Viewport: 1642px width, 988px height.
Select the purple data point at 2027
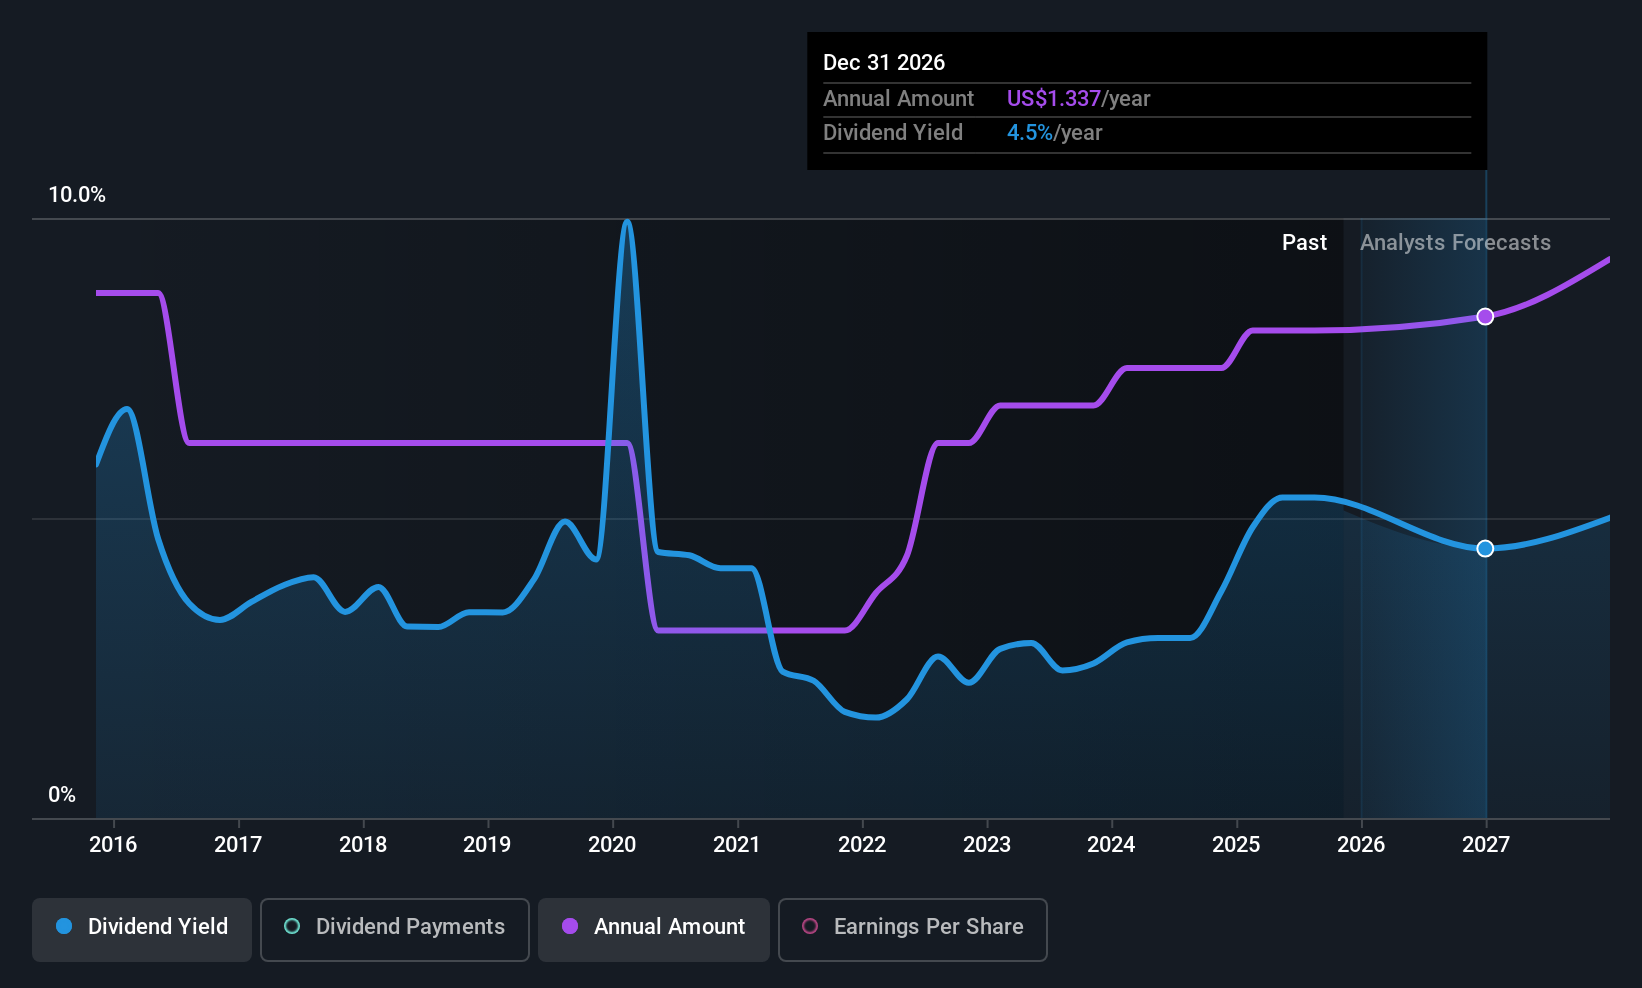coord(1485,316)
